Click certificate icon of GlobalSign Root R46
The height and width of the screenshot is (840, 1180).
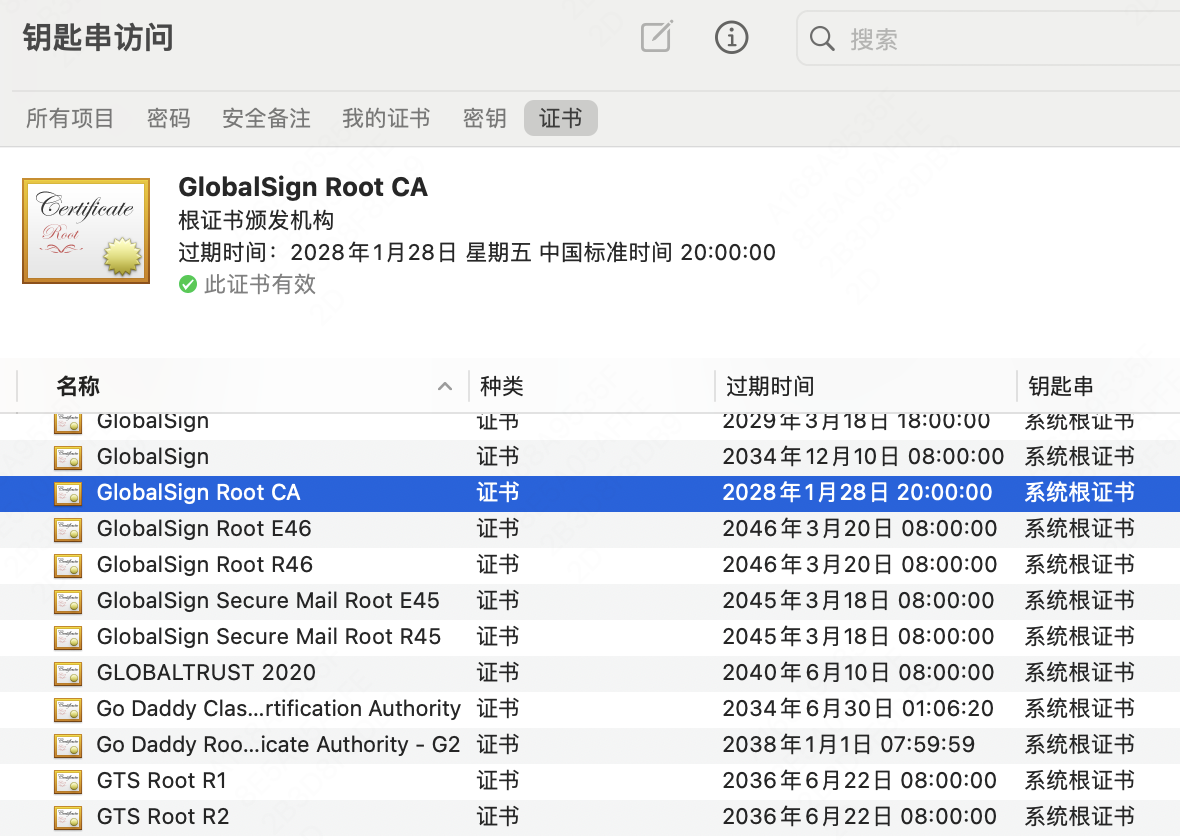[x=68, y=566]
